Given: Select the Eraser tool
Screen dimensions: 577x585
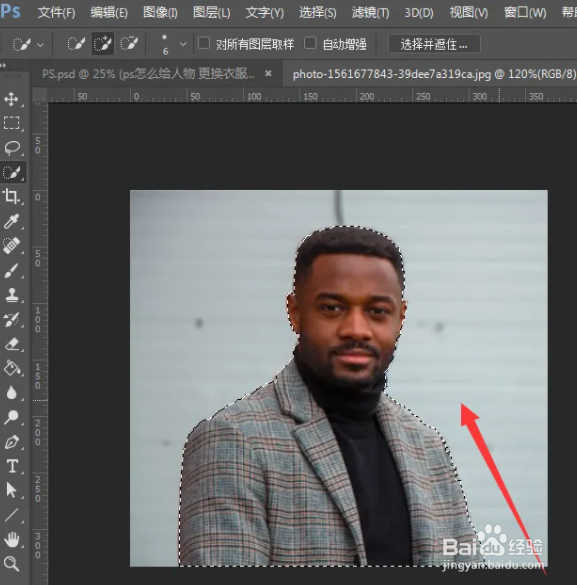Looking at the screenshot, I should pos(11,344).
